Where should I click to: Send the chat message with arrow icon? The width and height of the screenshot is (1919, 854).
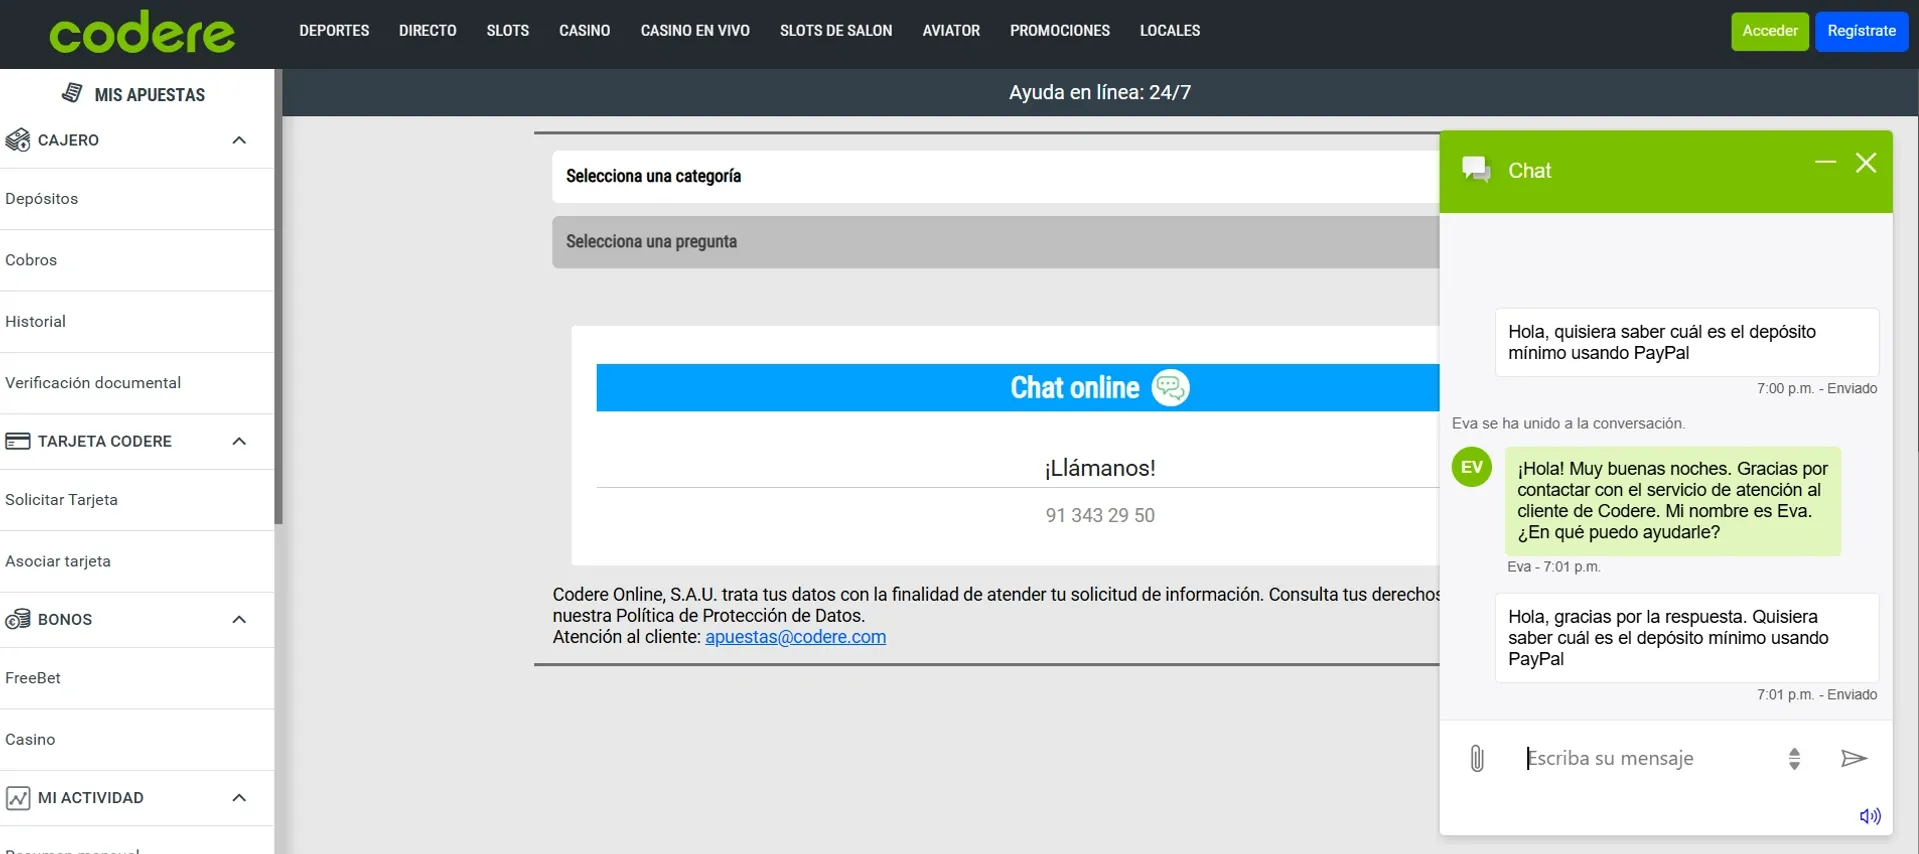pyautogui.click(x=1854, y=758)
